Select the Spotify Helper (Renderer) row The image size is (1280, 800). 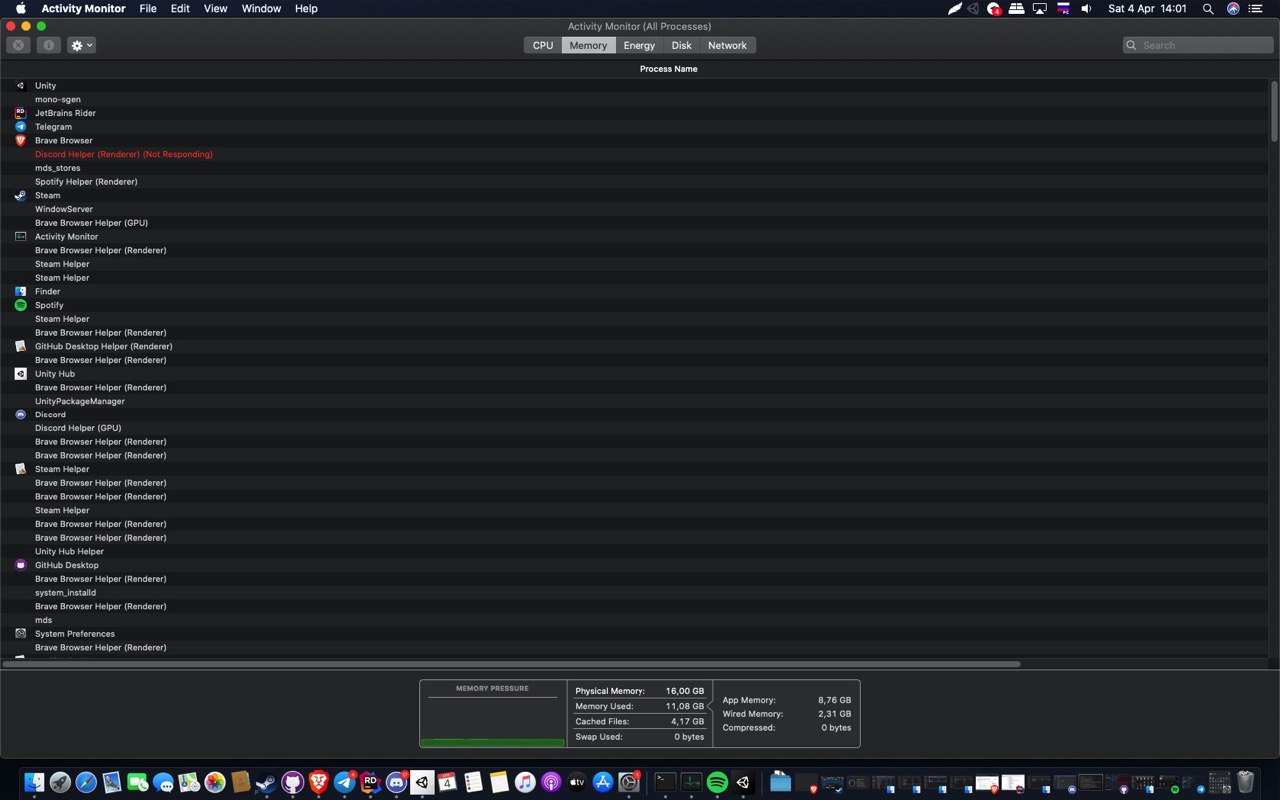coord(635,182)
